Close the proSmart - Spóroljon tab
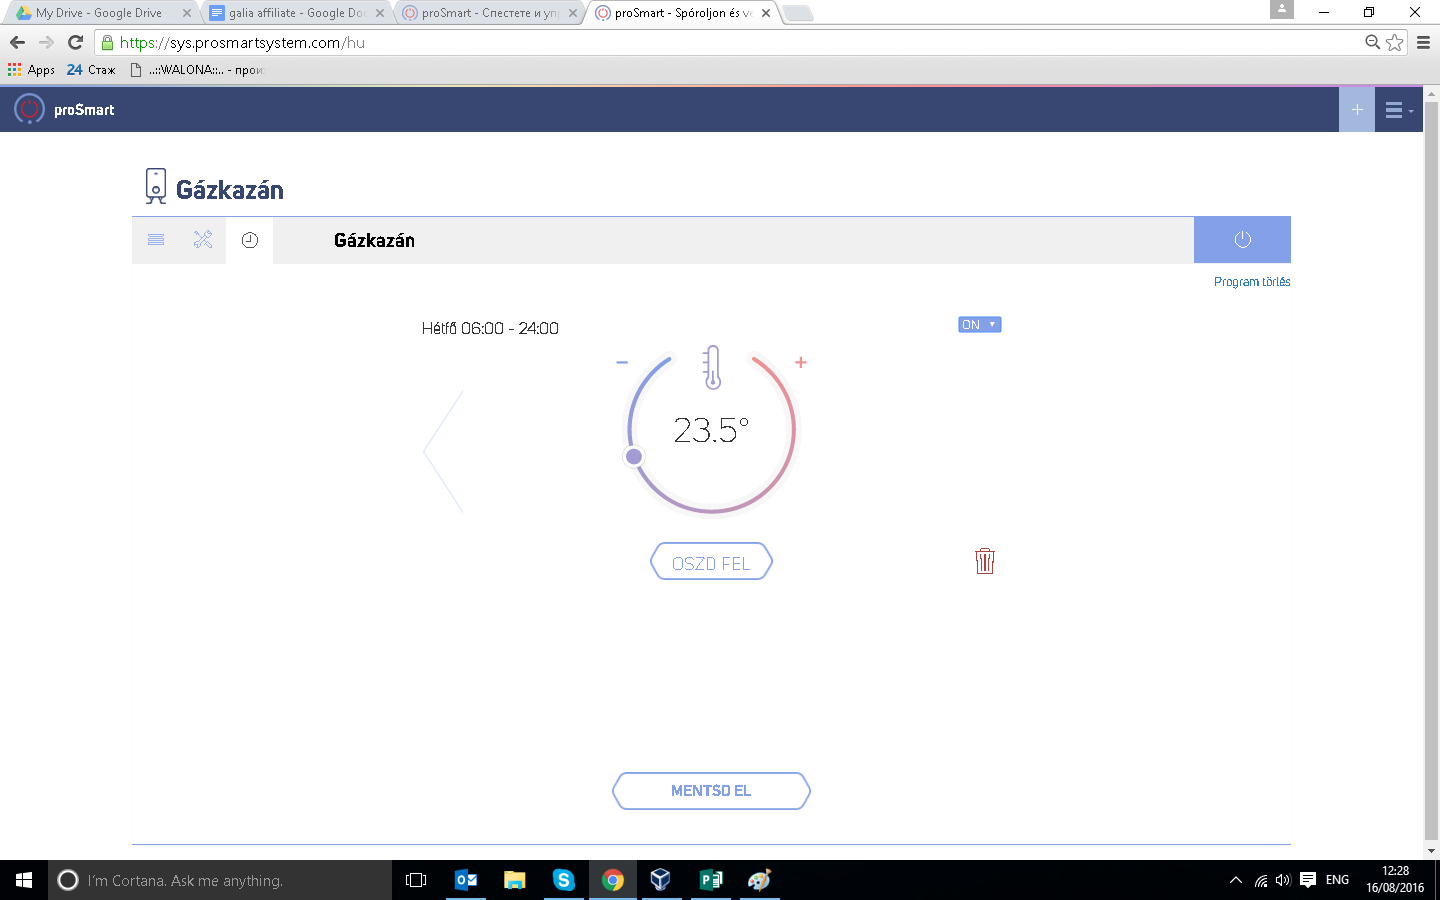 point(766,13)
